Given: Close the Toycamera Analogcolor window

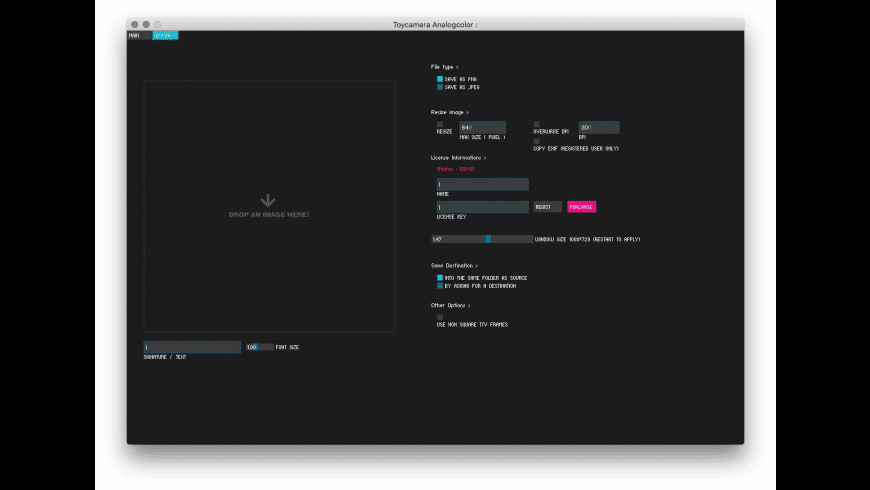Looking at the screenshot, I should click(134, 24).
